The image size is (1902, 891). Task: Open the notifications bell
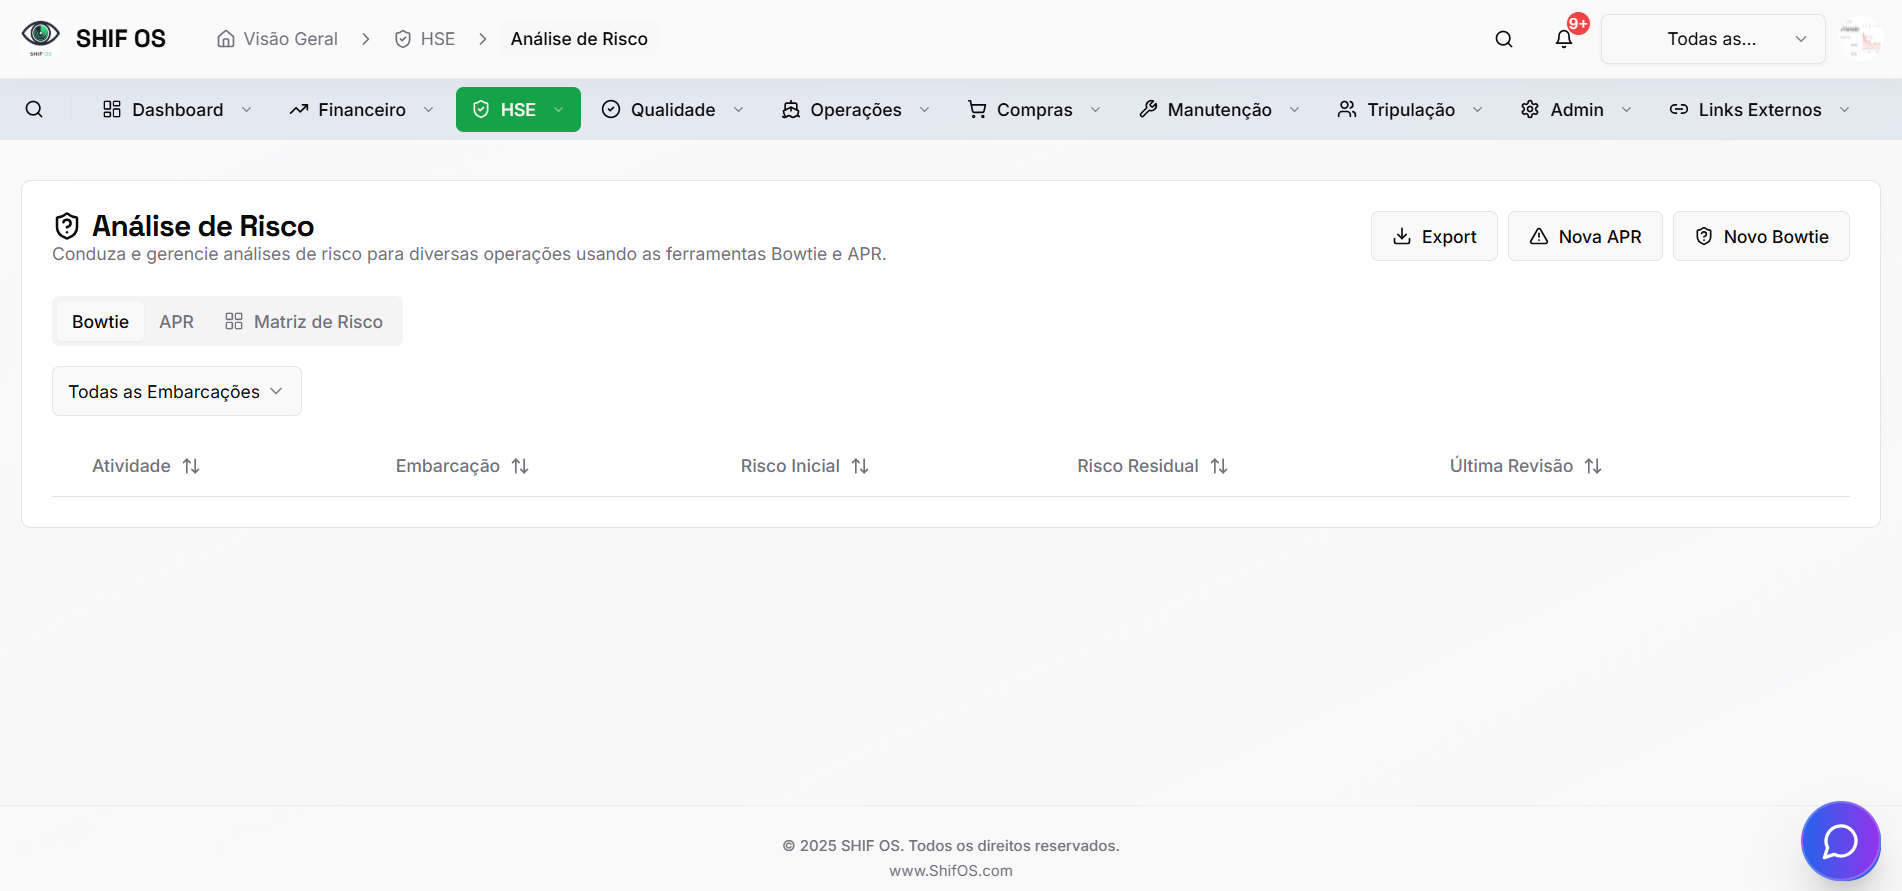tap(1564, 39)
